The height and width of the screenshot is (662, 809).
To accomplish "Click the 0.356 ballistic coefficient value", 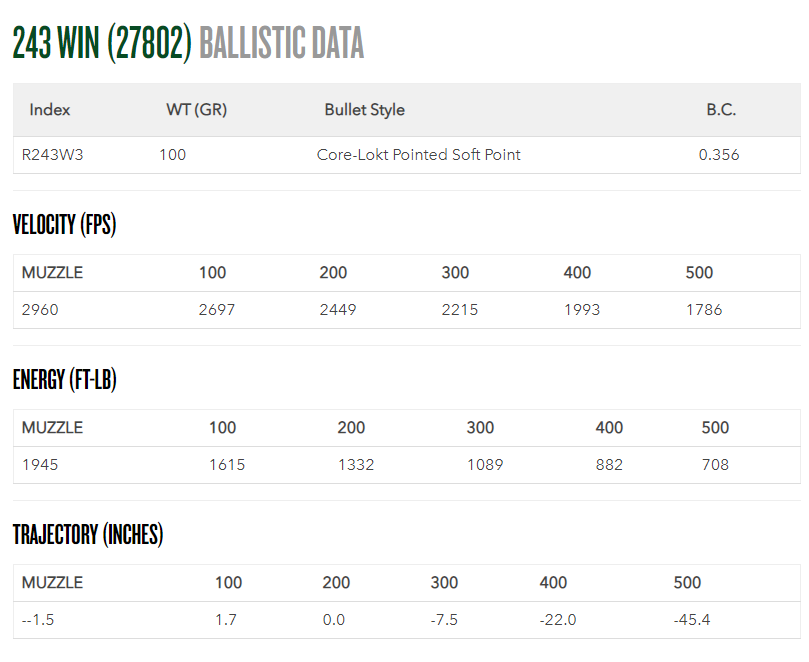I will point(719,155).
